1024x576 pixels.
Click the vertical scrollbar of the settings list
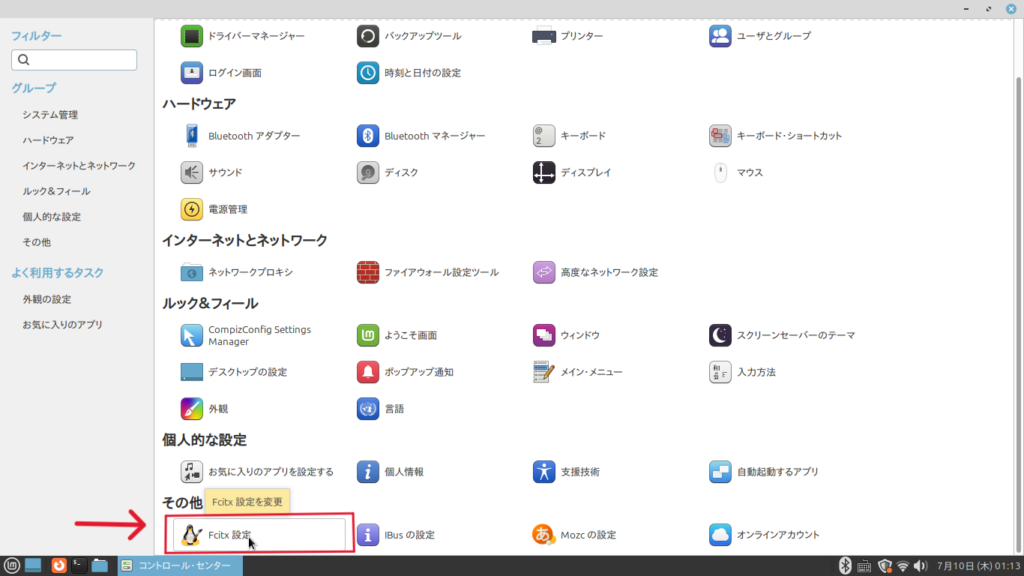[1018, 313]
